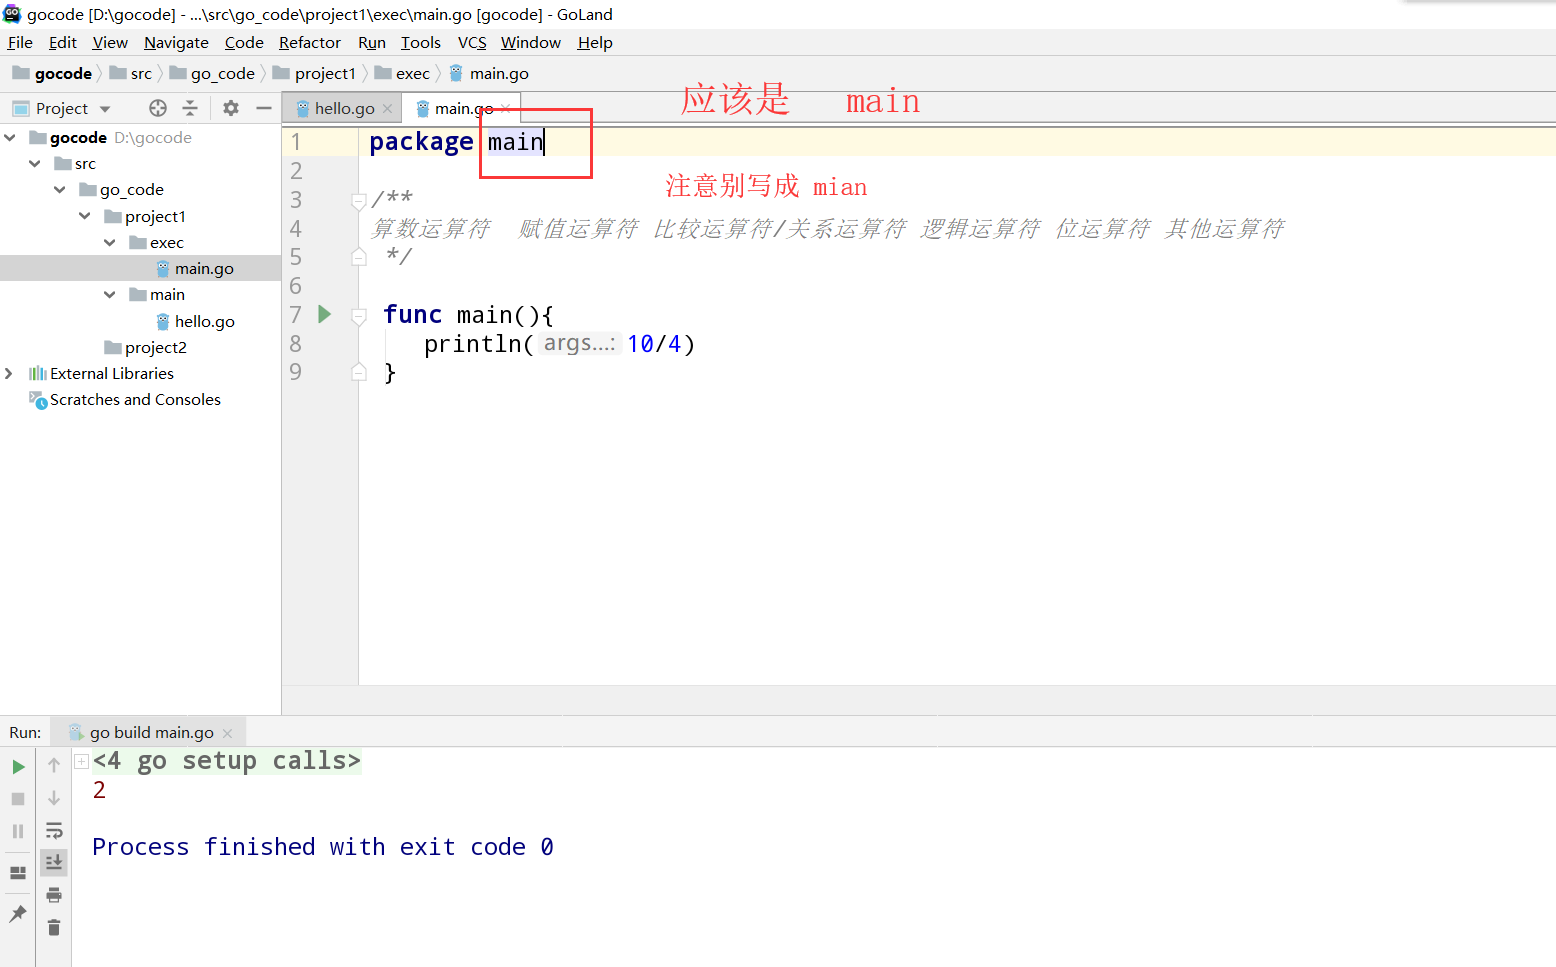1556x967 pixels.
Task: Rerun program with green play button in Run panel
Action: coord(18,767)
